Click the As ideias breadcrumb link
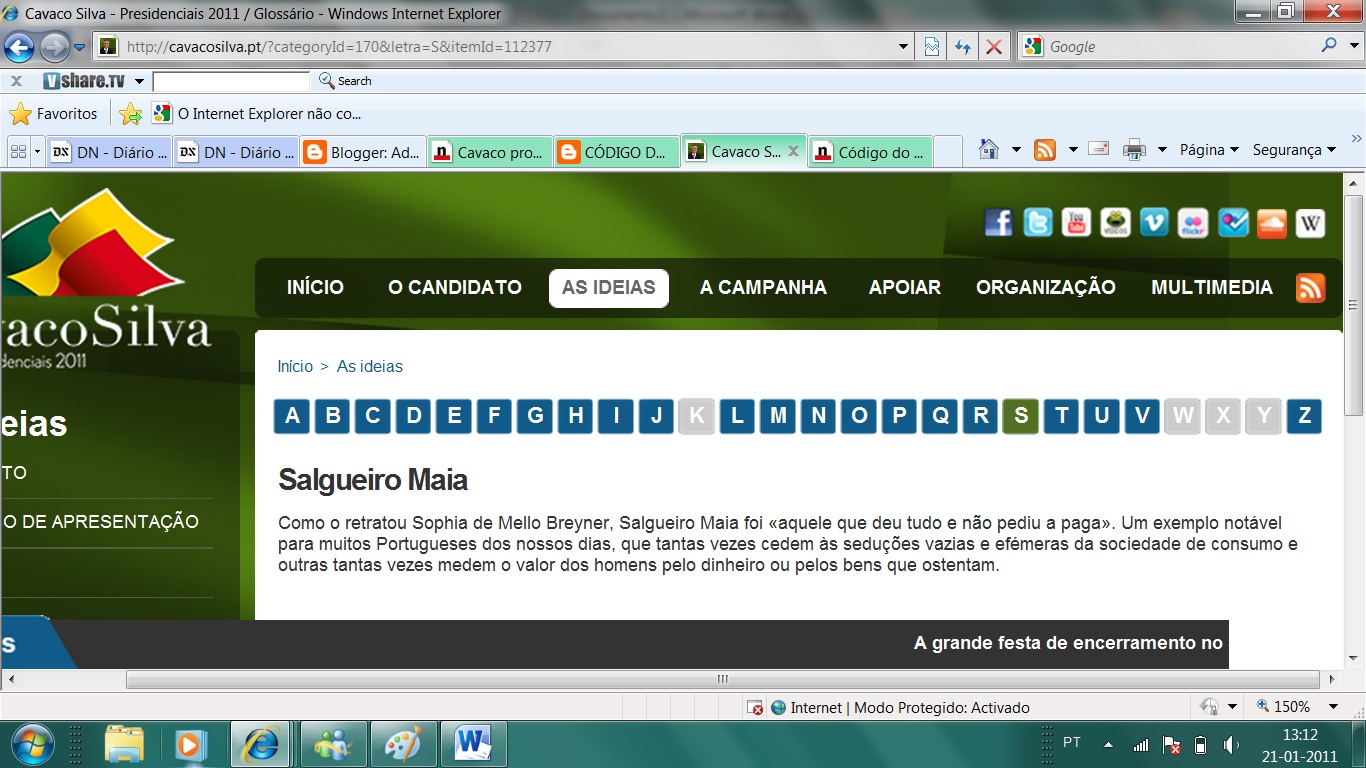1366x768 pixels. [370, 367]
